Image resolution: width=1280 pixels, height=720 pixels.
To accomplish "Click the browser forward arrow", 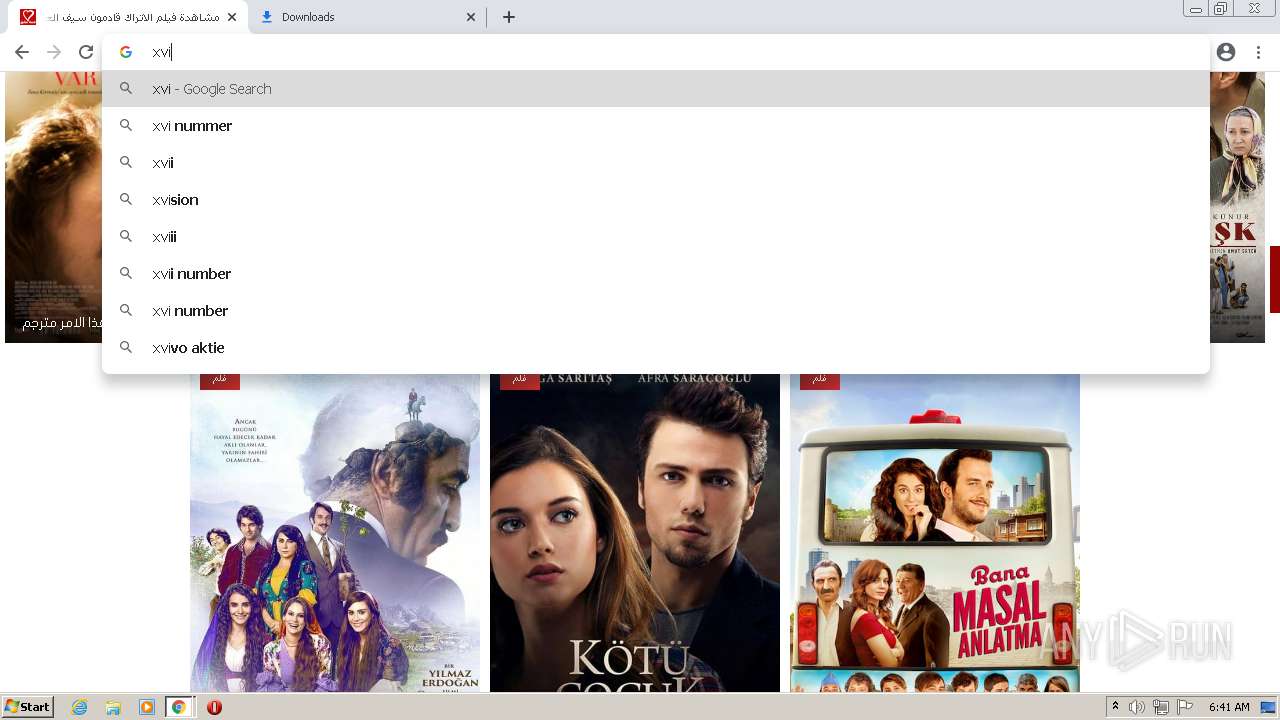I will point(54,52).
